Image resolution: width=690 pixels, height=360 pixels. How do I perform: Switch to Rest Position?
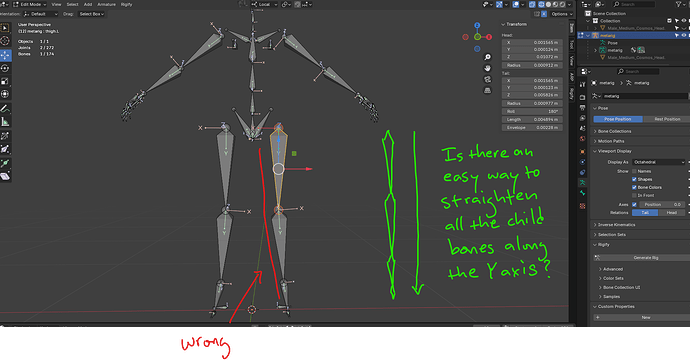tap(666, 119)
